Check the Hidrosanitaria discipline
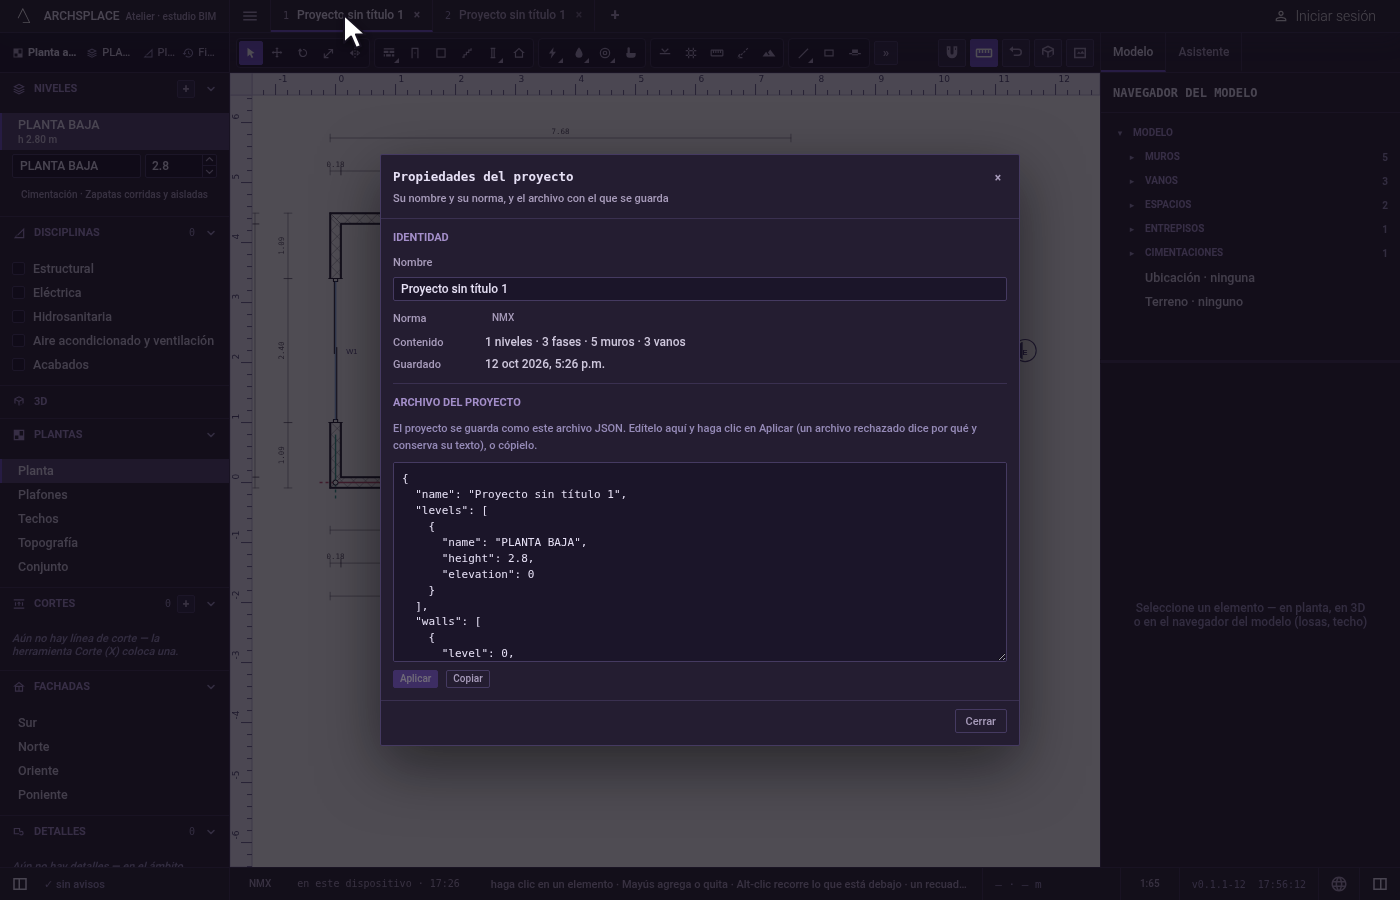The height and width of the screenshot is (900, 1400). click(x=18, y=317)
